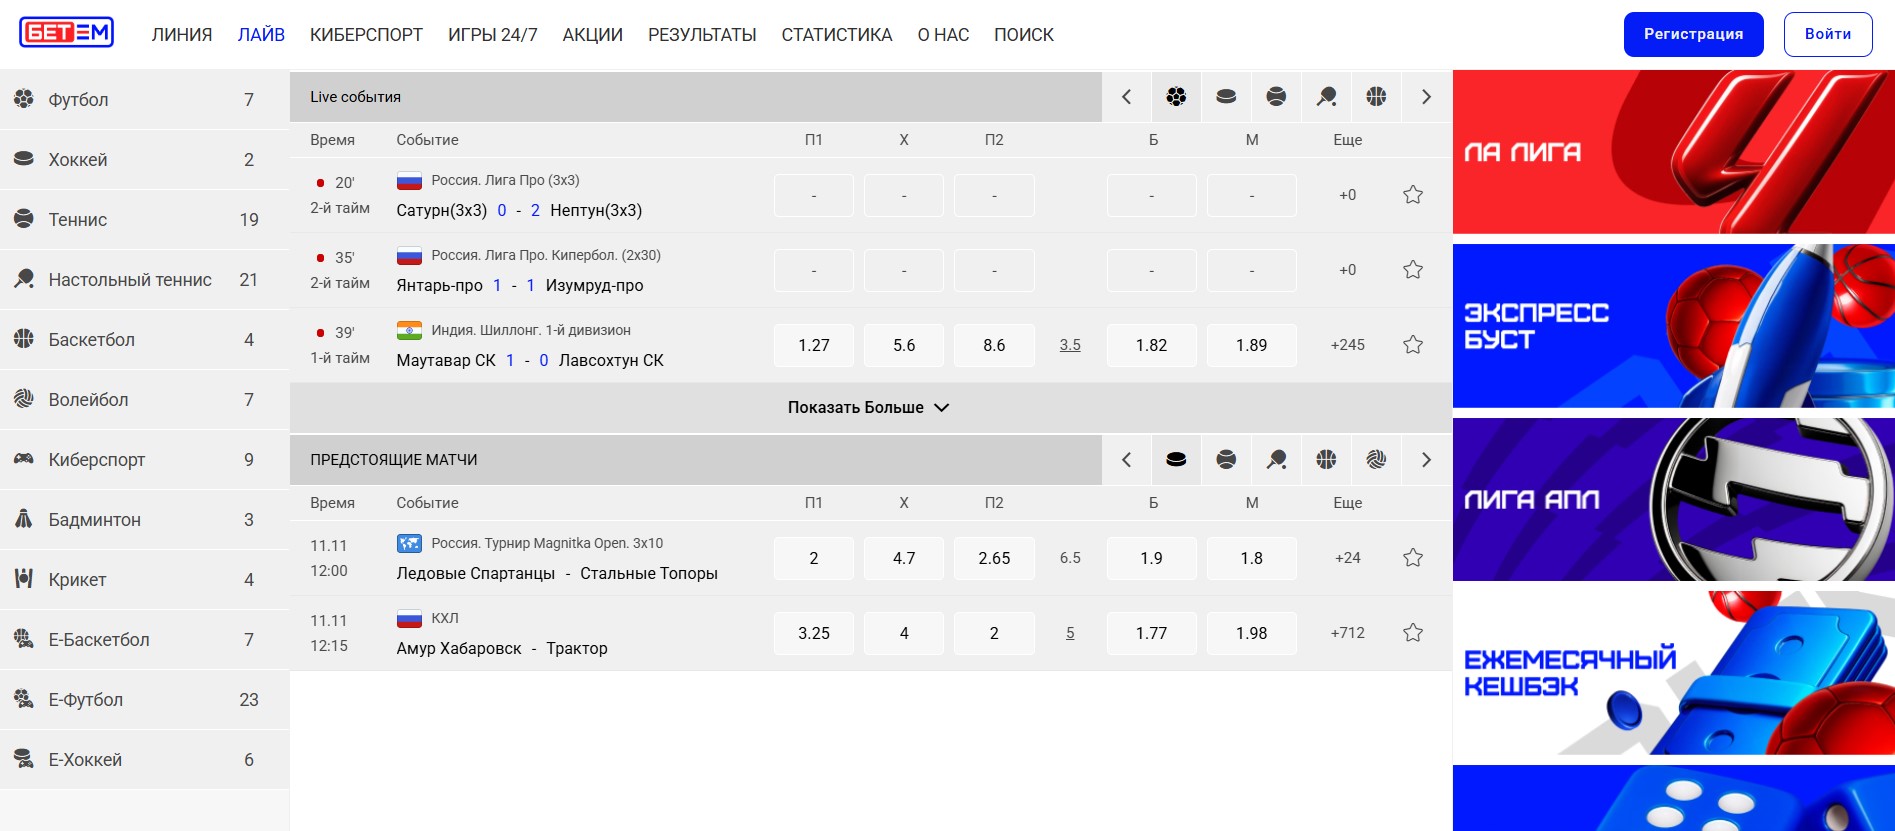Viewport: 1895px width, 831px height.
Task: Click the BETEM logo
Action: (x=66, y=33)
